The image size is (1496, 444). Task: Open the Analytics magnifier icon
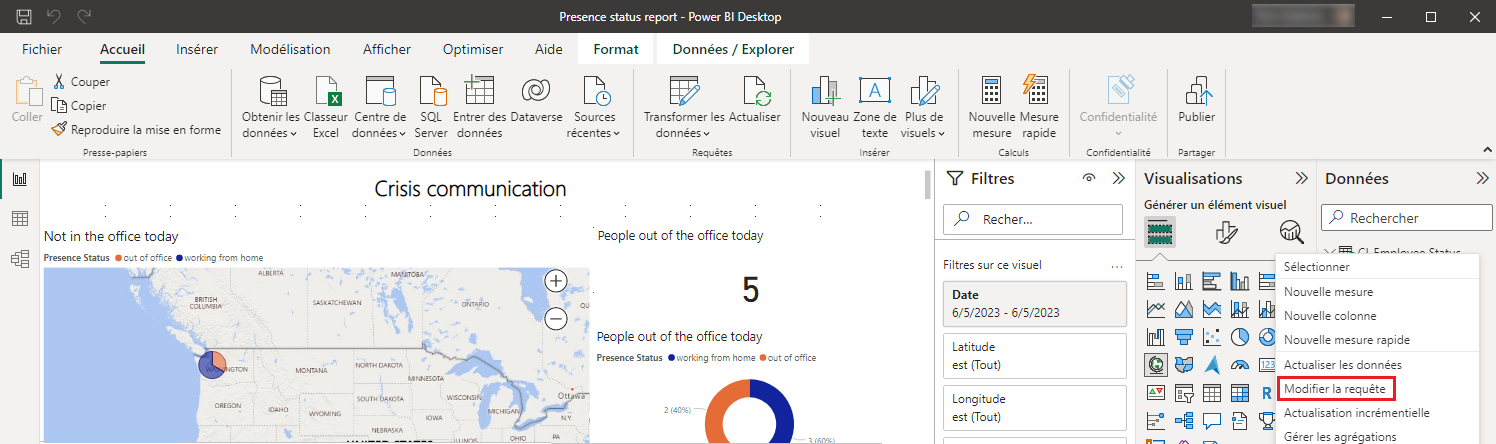click(1292, 232)
